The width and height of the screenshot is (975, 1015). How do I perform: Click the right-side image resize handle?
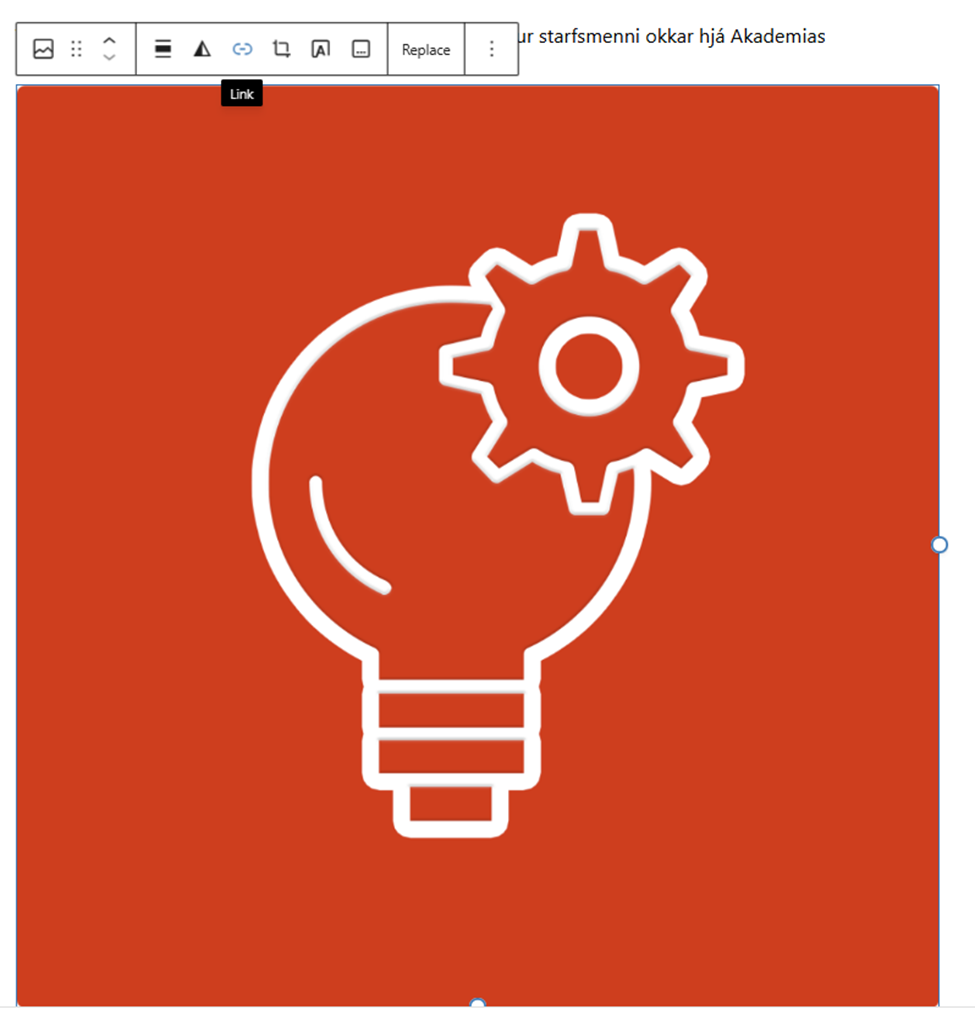(939, 544)
